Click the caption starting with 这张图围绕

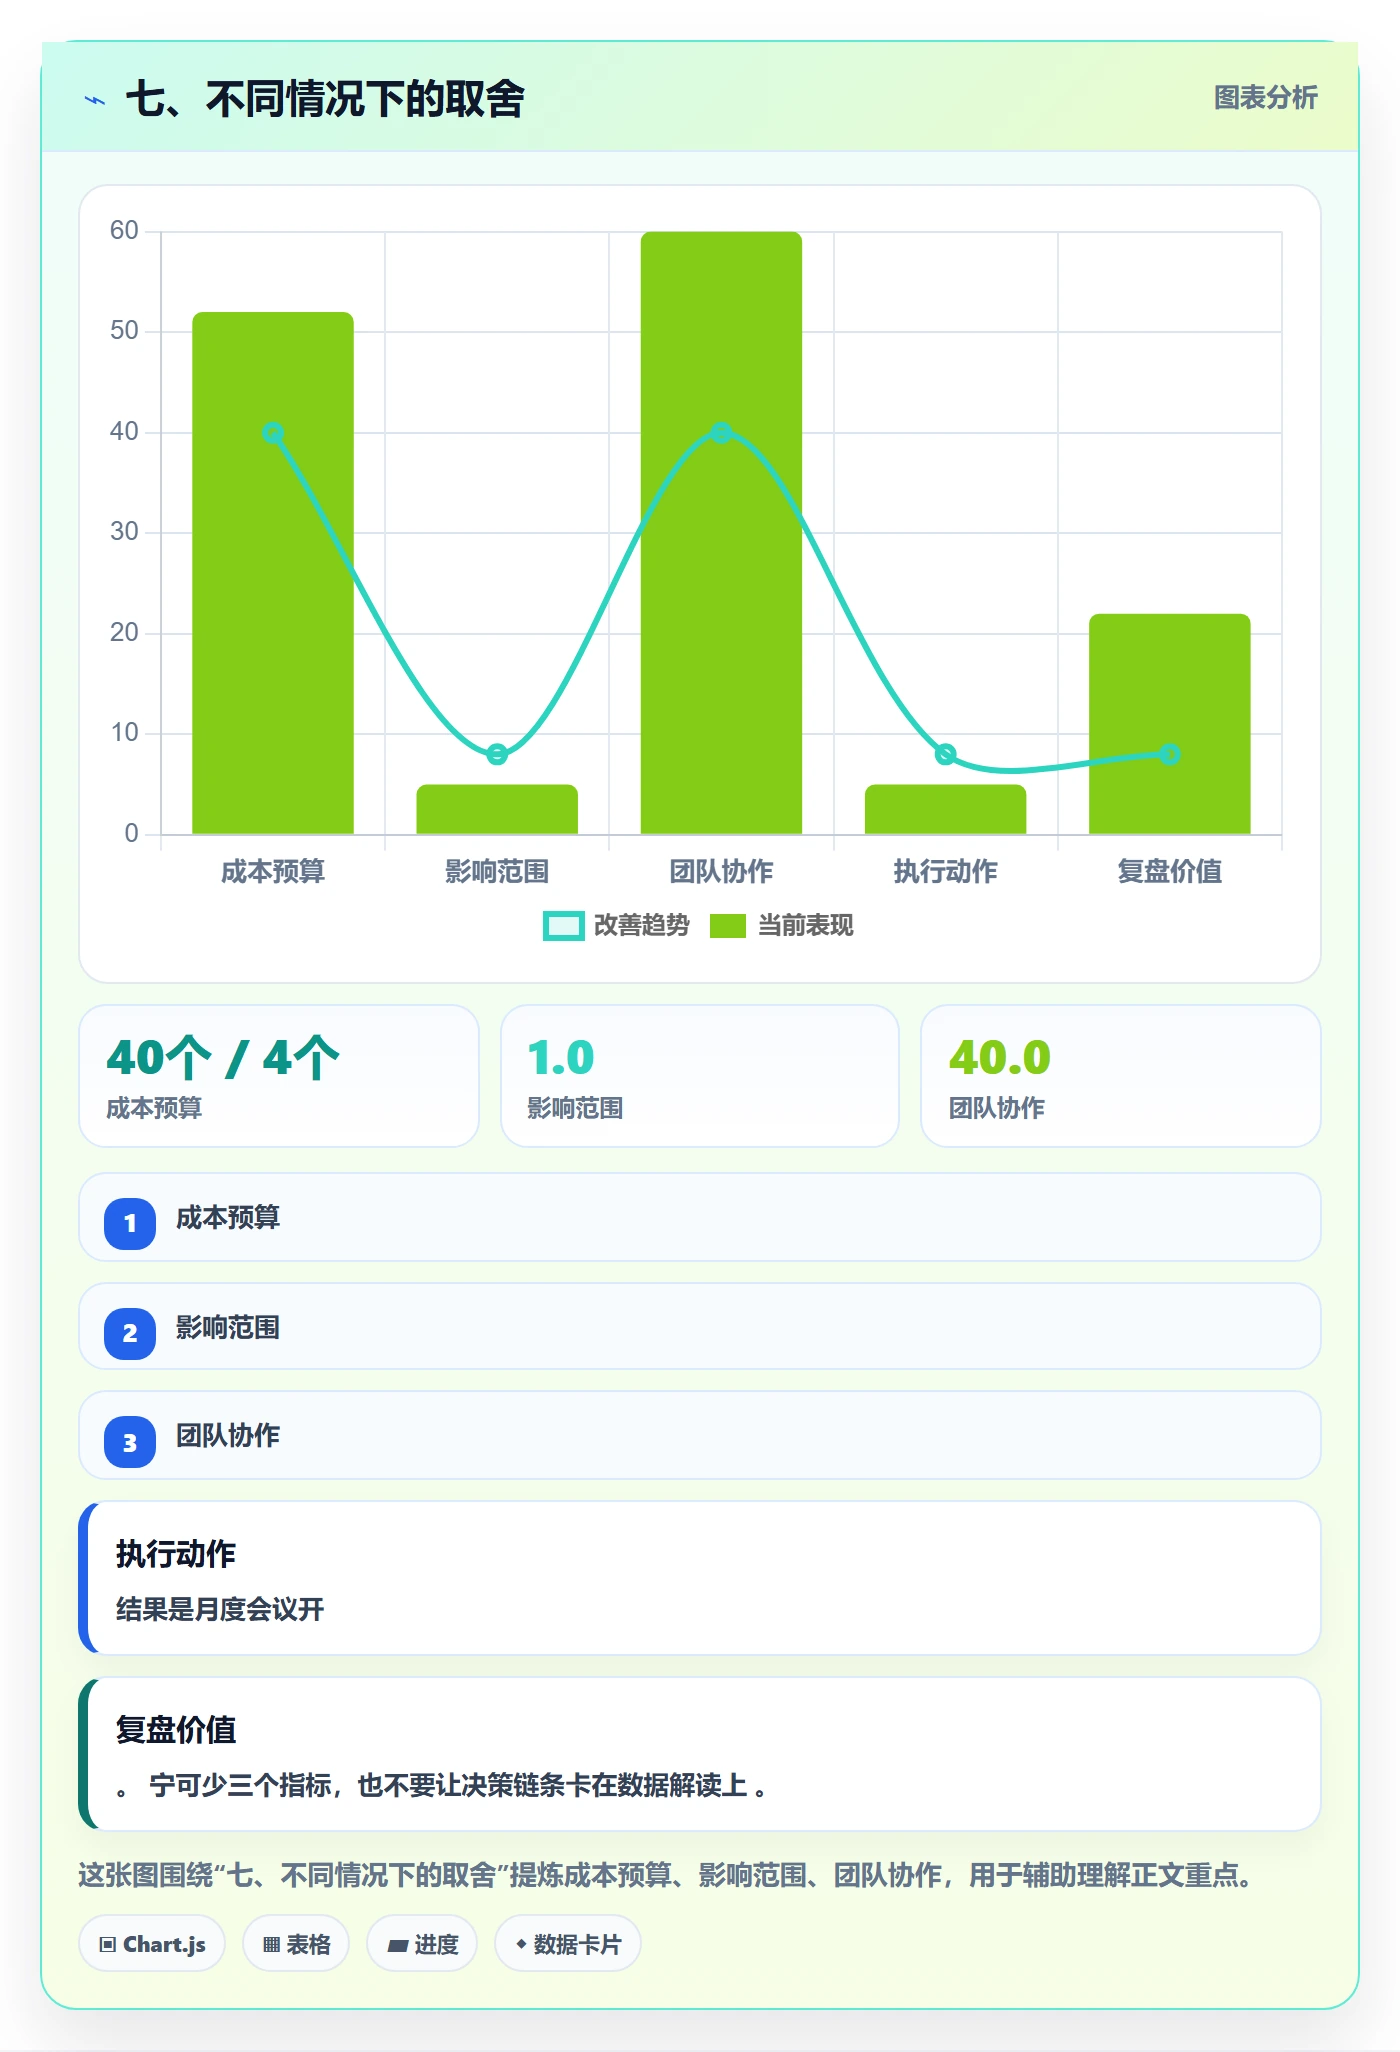tap(666, 1875)
